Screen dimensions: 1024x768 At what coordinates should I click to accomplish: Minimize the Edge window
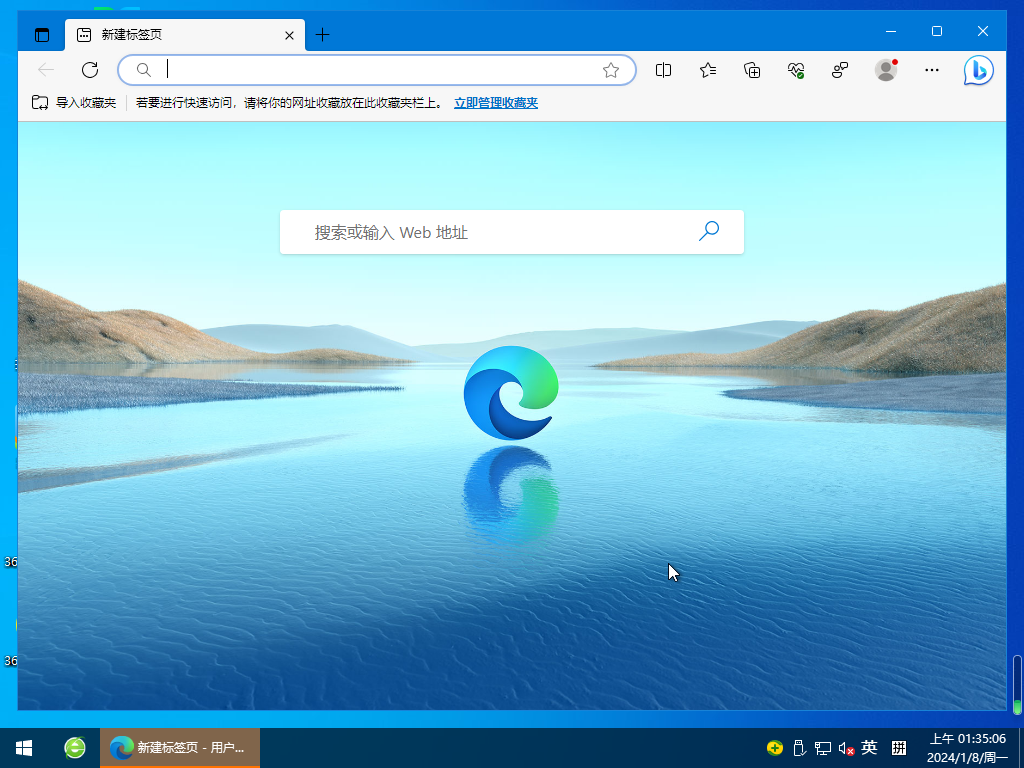(x=891, y=31)
